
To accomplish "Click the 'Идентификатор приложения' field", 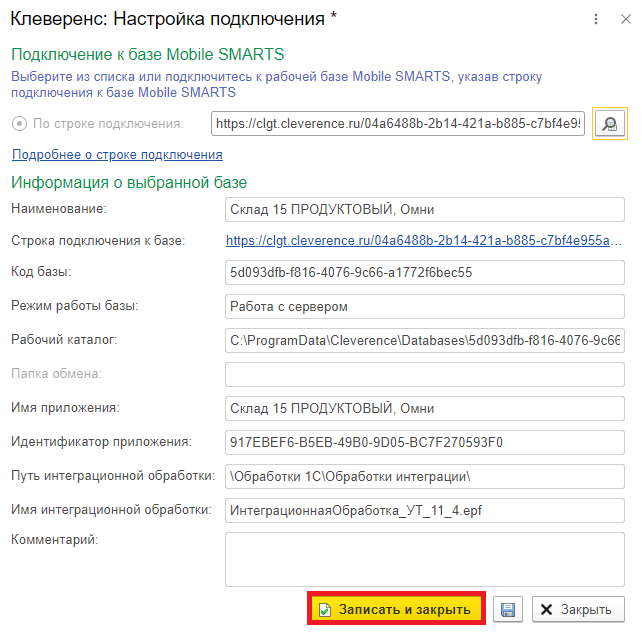I will point(425,442).
